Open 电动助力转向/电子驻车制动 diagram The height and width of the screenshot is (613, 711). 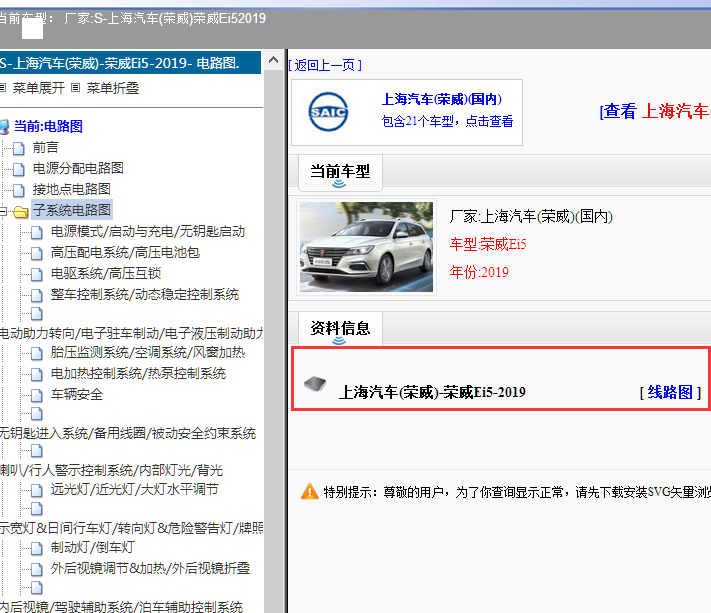click(x=131, y=333)
